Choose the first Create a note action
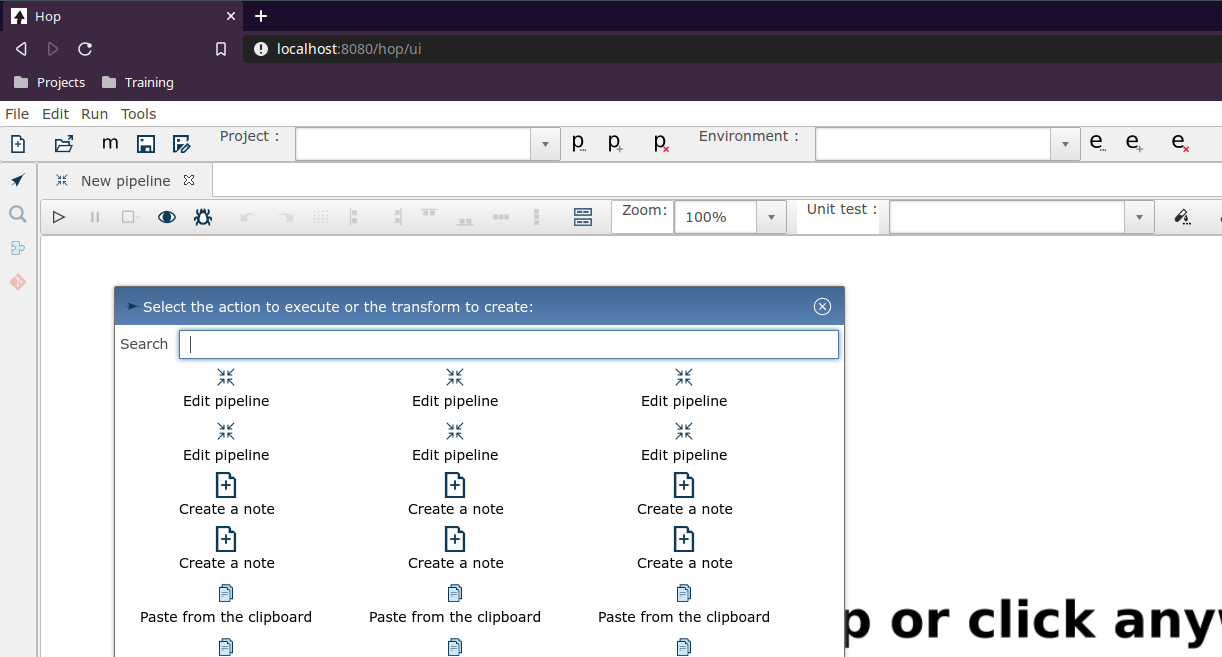Screen dimensions: 1222x657 (226, 495)
